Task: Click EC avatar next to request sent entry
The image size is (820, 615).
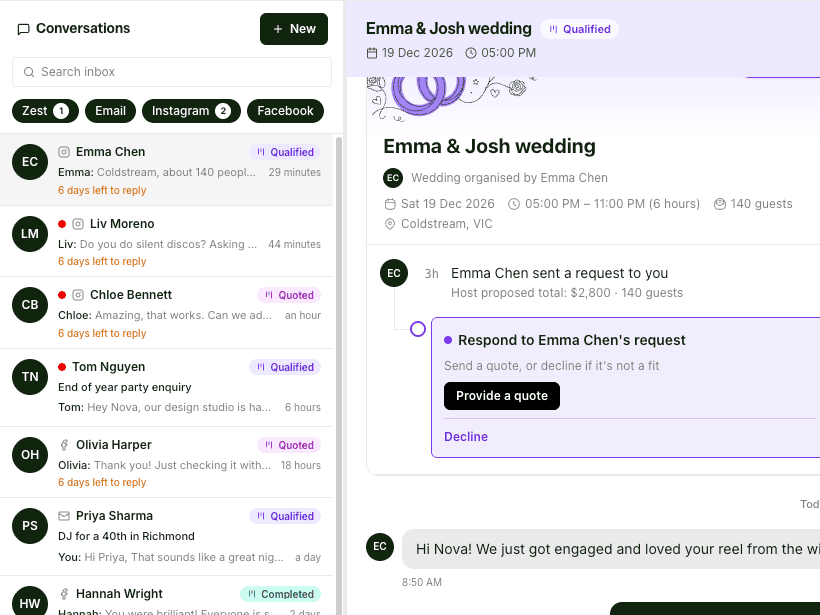Action: [x=394, y=273]
